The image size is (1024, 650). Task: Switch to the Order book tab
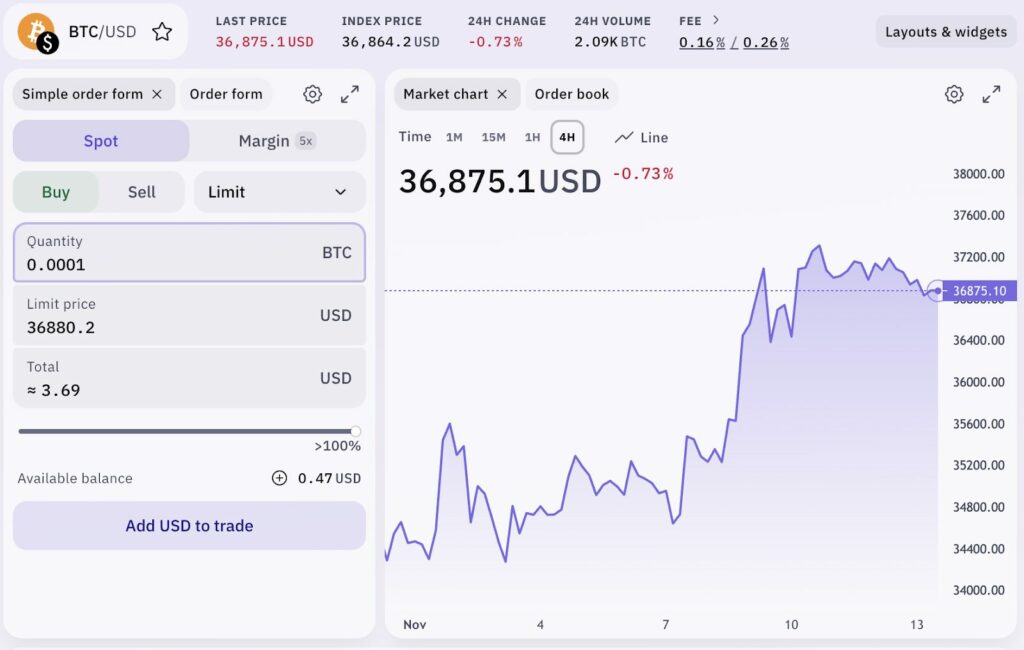pos(572,94)
